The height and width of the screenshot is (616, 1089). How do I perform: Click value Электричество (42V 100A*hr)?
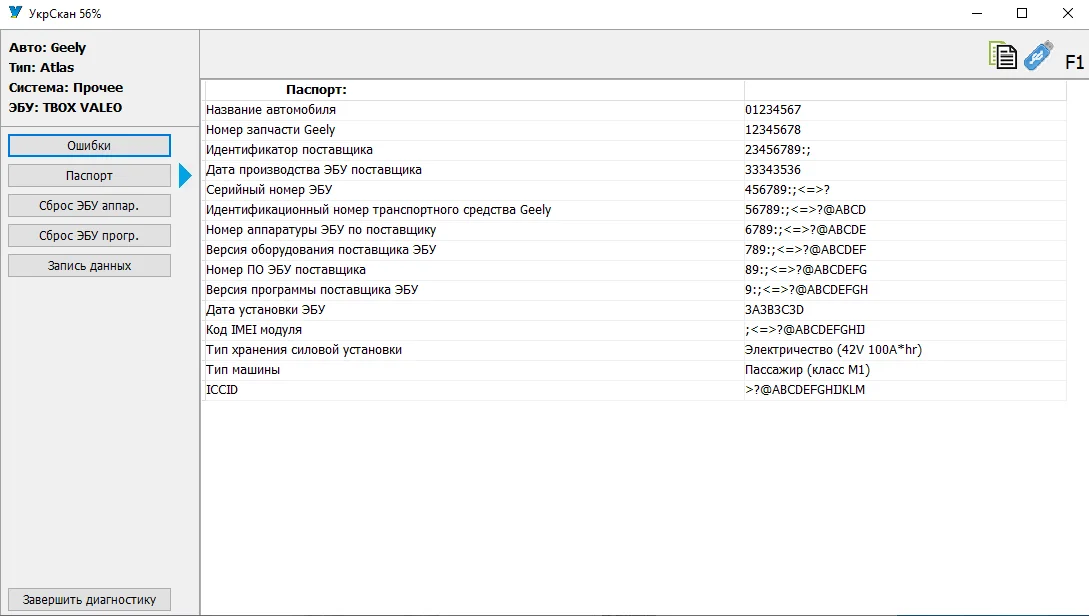coord(833,350)
